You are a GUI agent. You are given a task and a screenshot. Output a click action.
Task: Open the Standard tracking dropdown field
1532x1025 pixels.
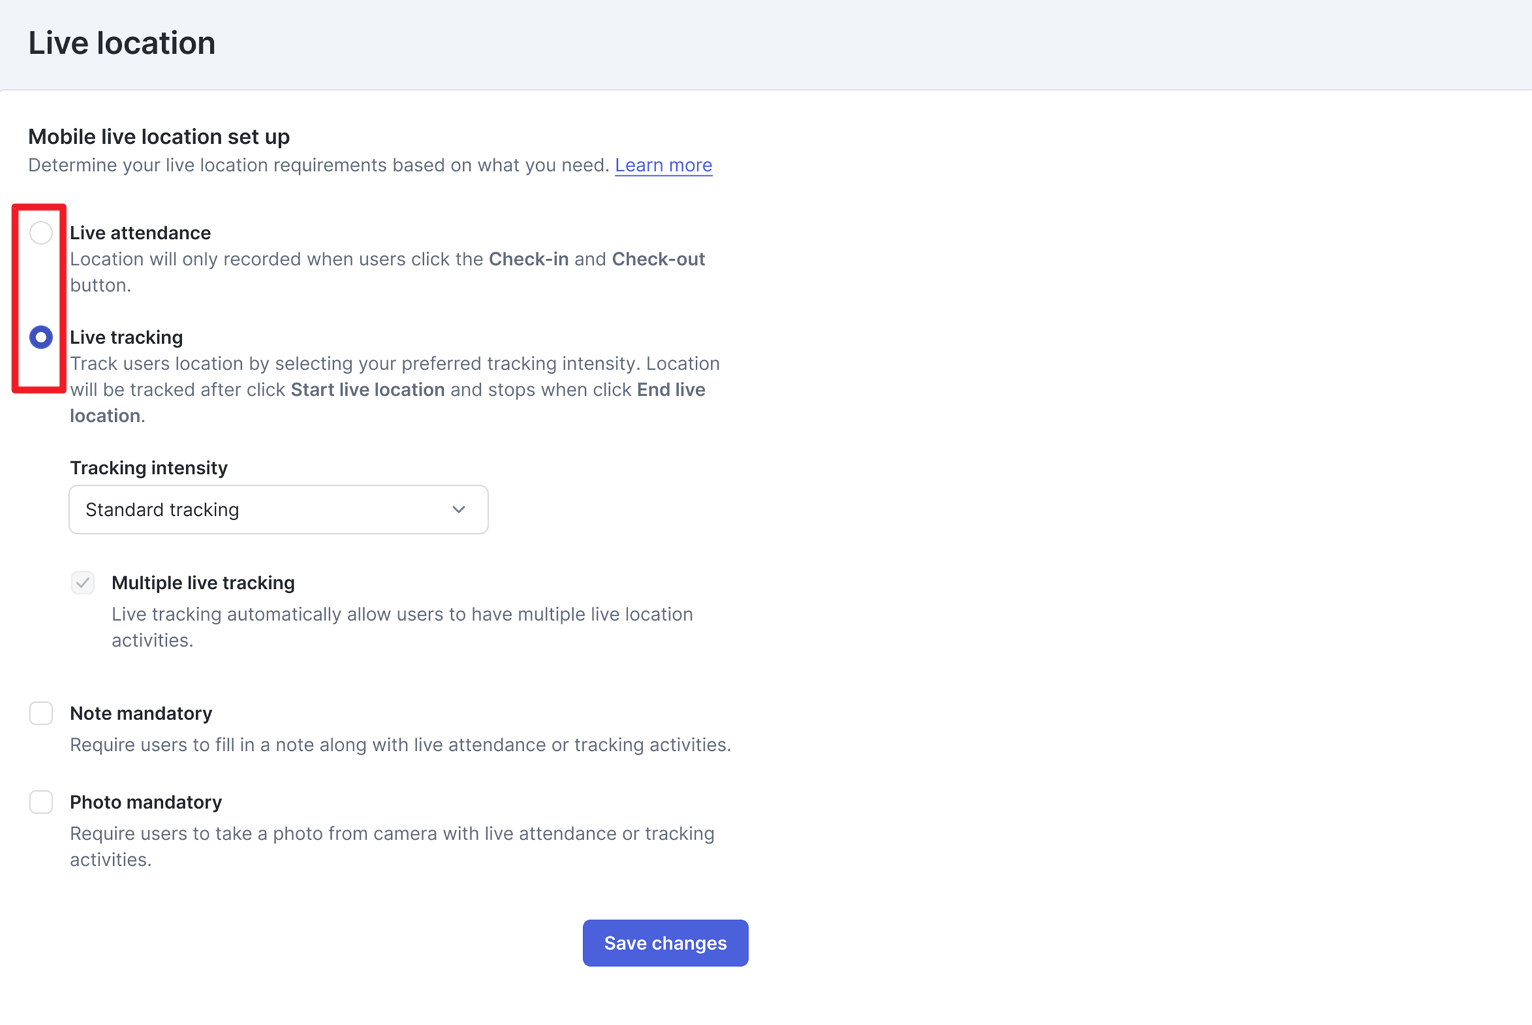pos(278,510)
